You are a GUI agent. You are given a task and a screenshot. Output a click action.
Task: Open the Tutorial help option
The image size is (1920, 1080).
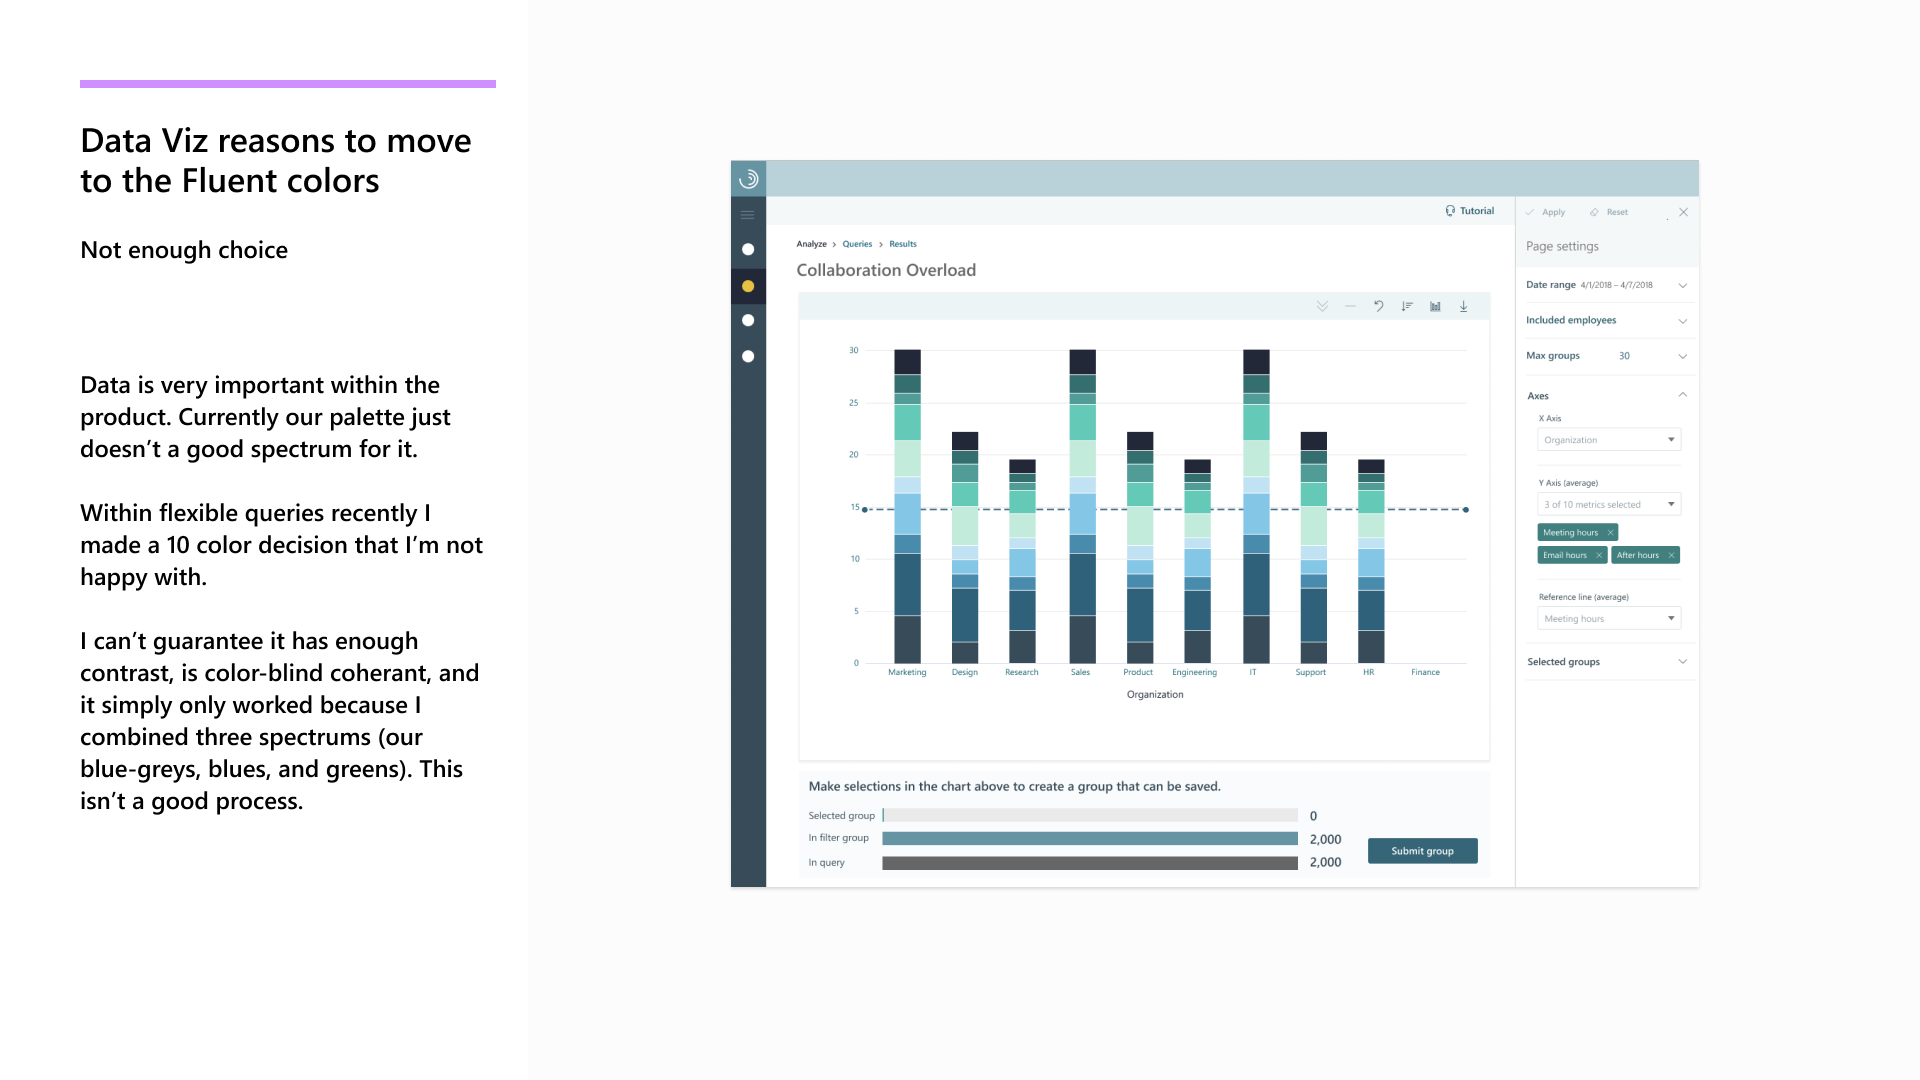(1468, 210)
